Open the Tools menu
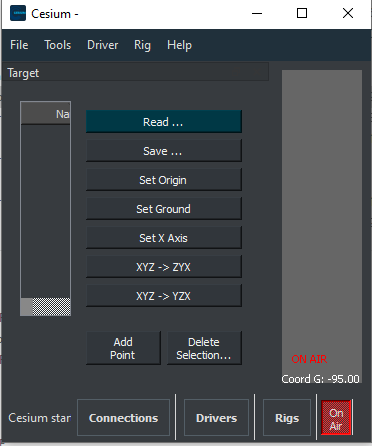This screenshot has height=446, width=372. (58, 45)
